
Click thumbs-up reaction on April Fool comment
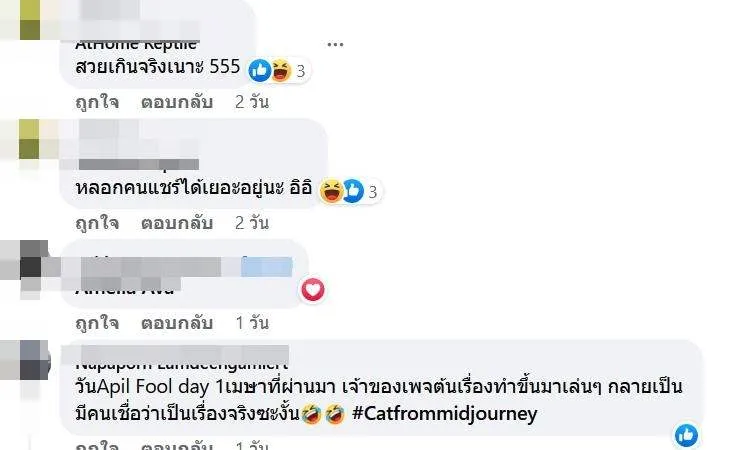[x=686, y=436]
